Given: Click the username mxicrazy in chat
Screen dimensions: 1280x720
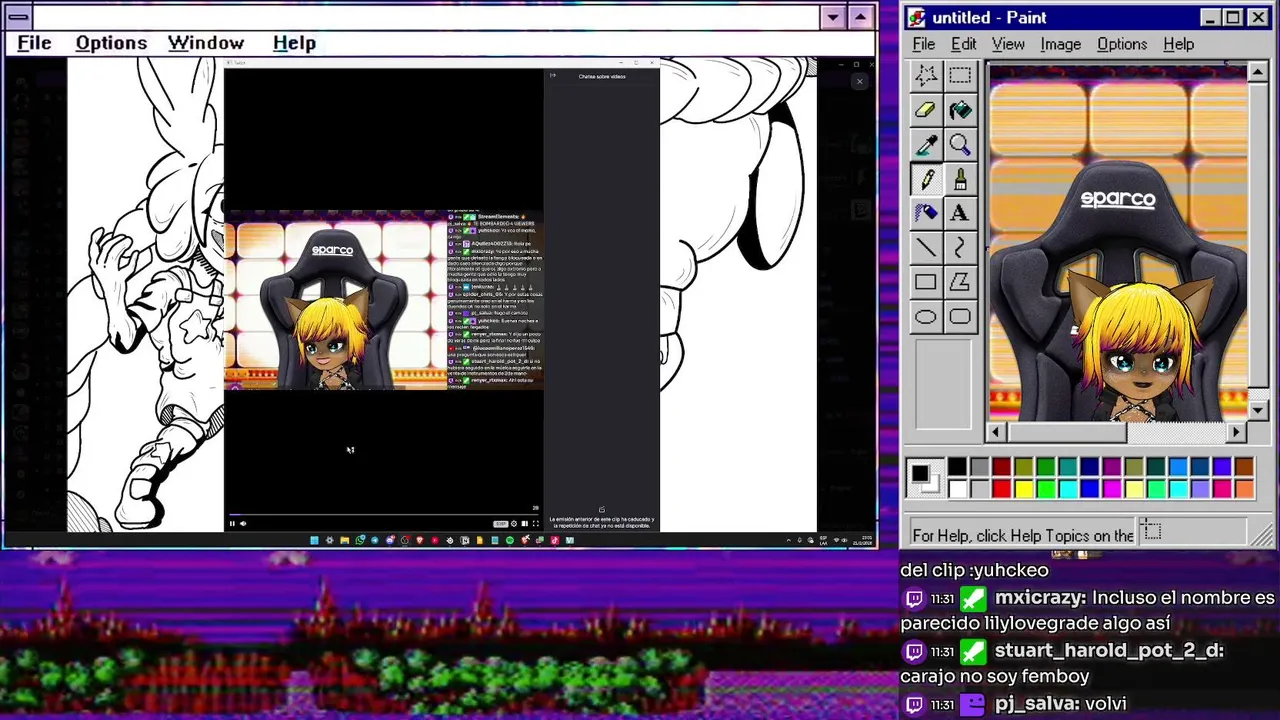Looking at the screenshot, I should 1040,597.
